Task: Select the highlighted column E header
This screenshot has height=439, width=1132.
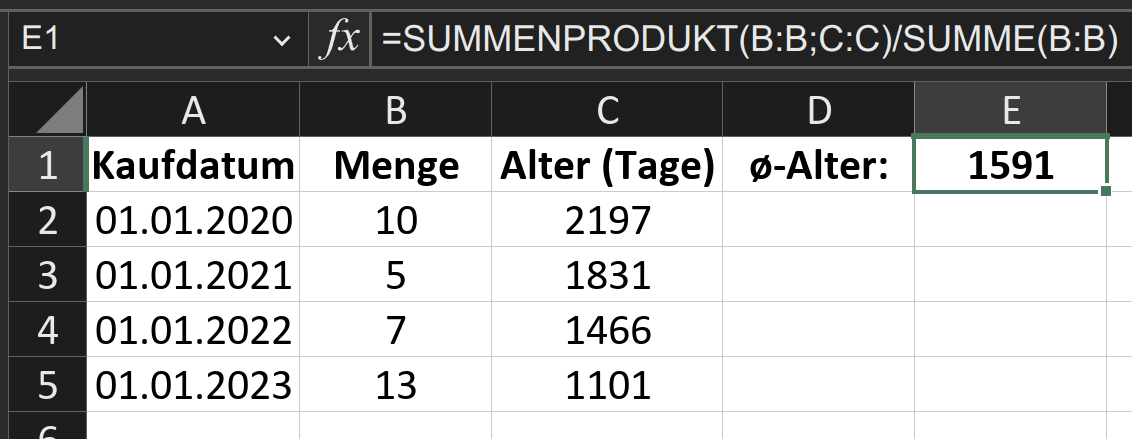Action: click(x=1011, y=111)
